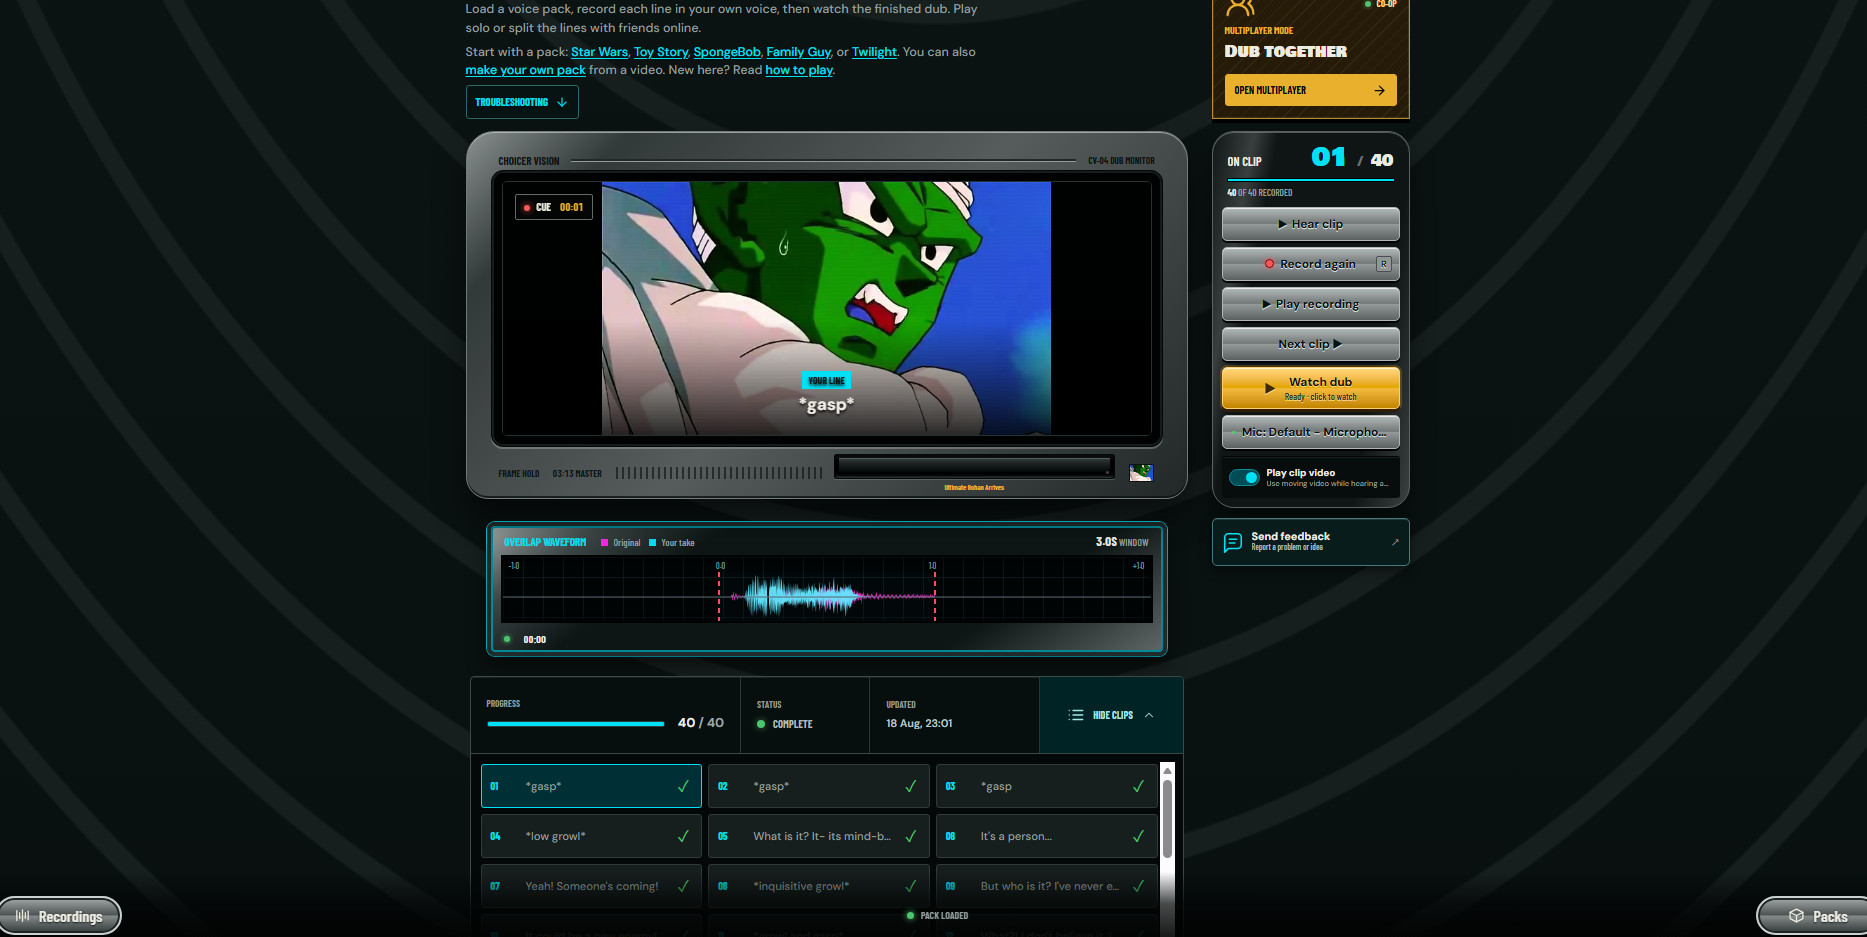Open the SpongeBob pack link
This screenshot has height=937, width=1867.
coord(727,52)
